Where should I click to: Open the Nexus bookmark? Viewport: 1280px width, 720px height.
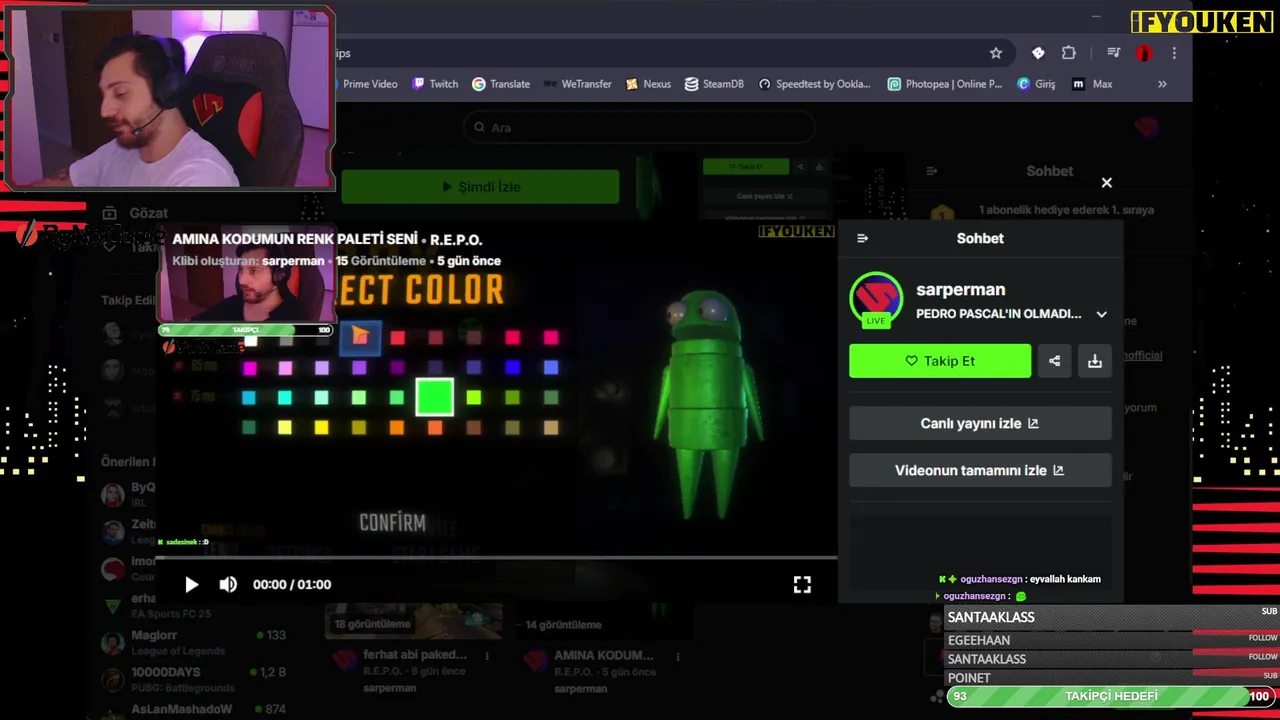click(648, 84)
